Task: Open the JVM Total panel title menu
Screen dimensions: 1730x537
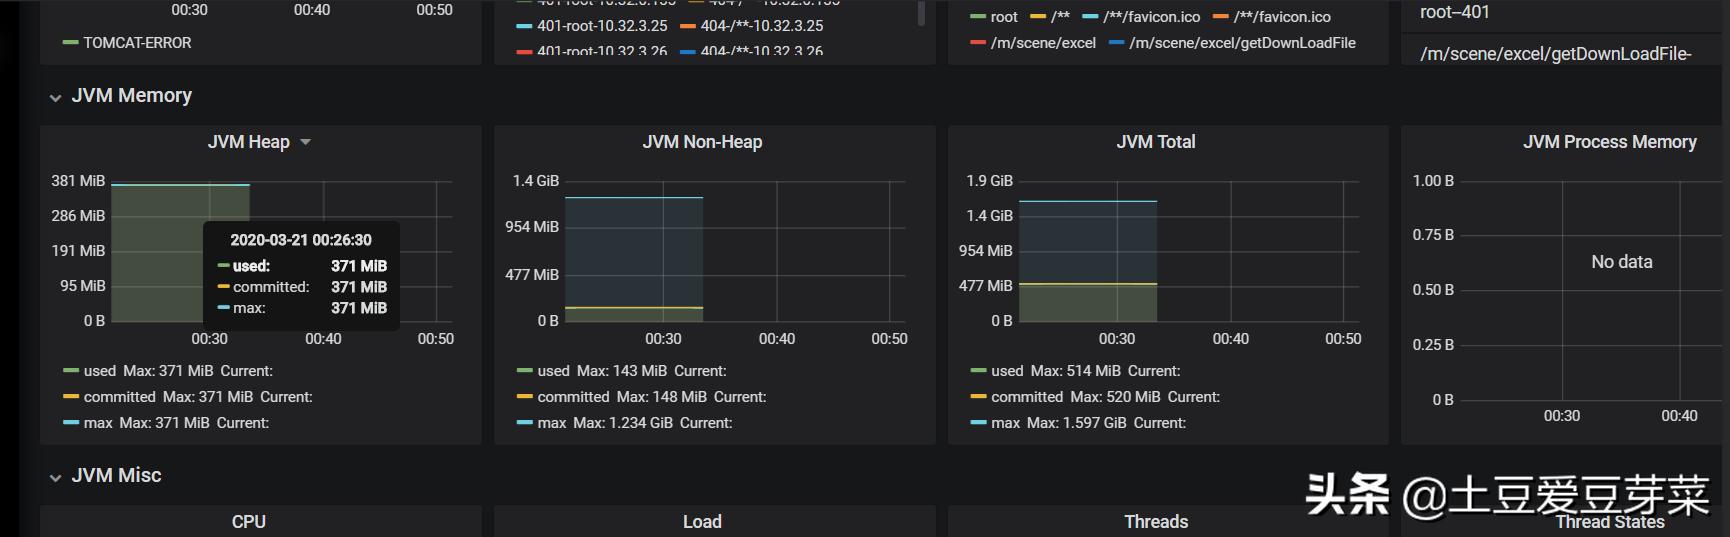Action: coord(1156,142)
